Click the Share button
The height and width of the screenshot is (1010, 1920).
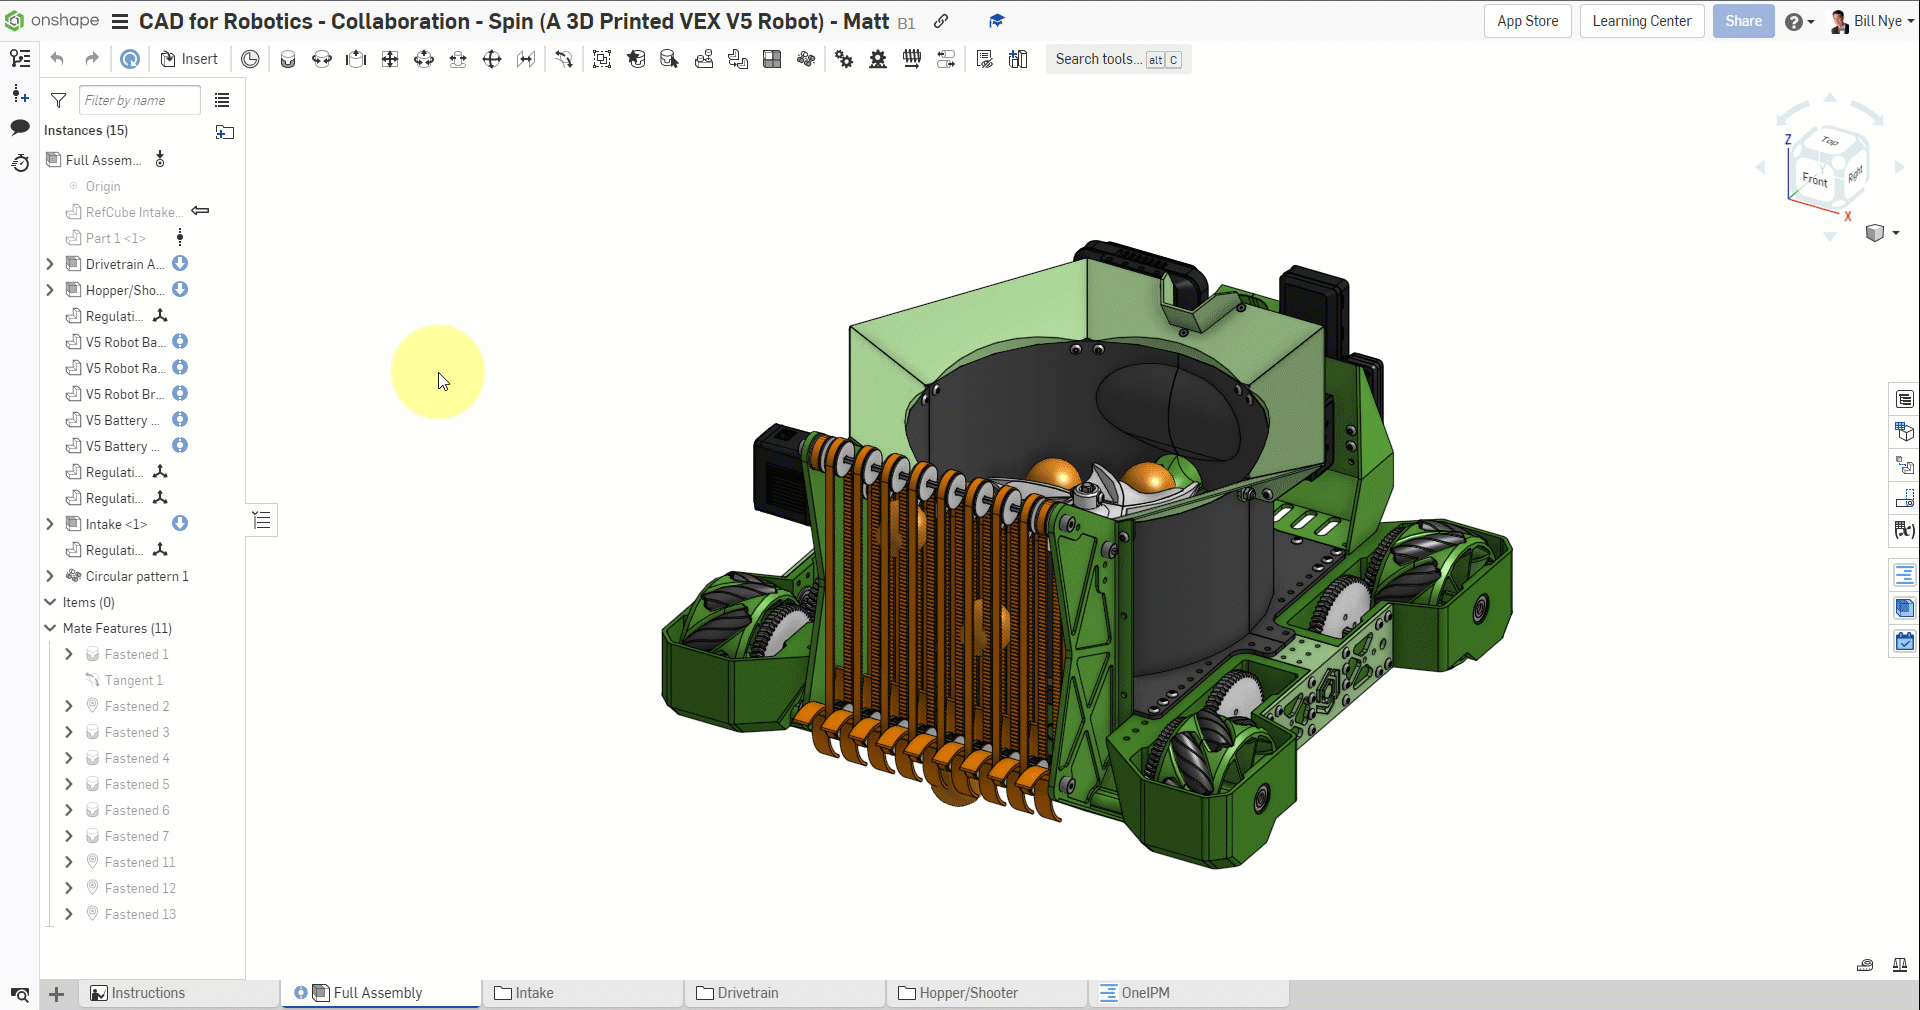1743,21
